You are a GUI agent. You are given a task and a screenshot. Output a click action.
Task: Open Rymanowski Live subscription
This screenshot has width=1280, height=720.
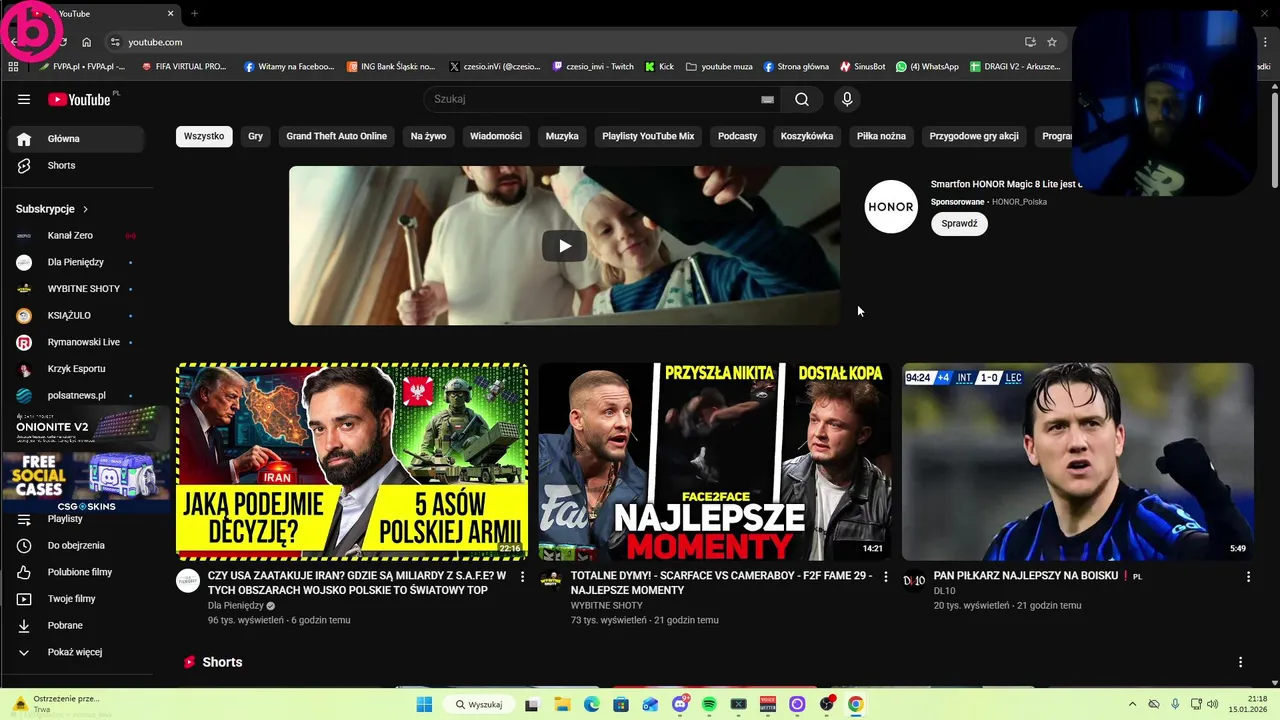[77, 342]
